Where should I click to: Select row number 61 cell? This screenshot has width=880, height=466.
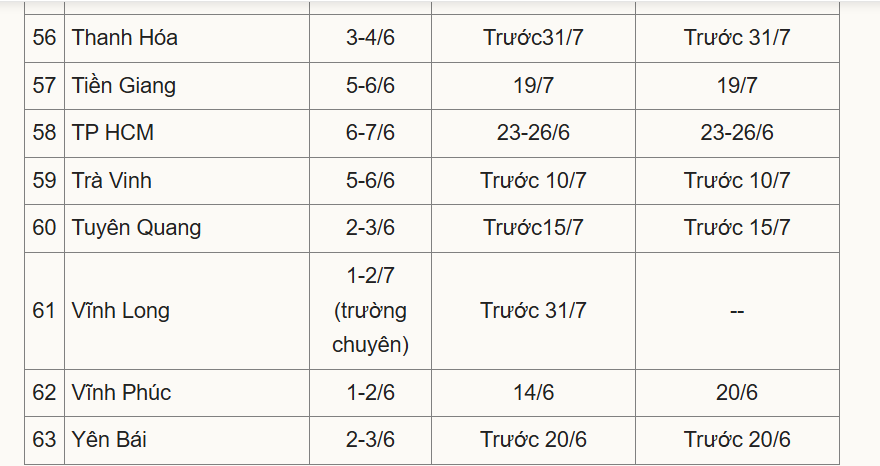(x=44, y=310)
